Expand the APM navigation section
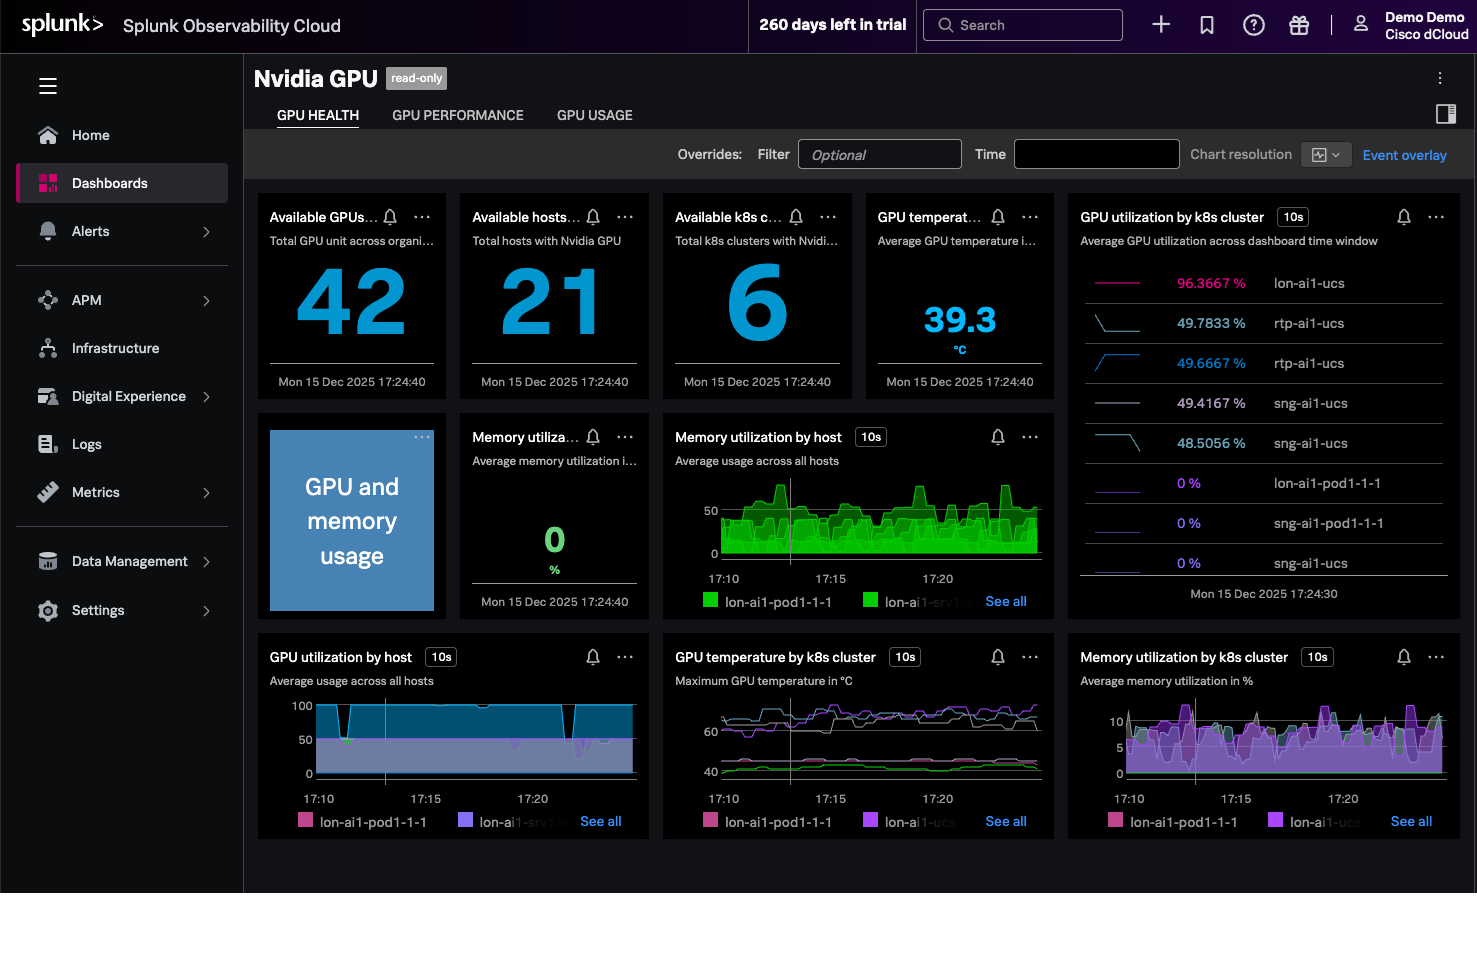The height and width of the screenshot is (978, 1477). 206,300
